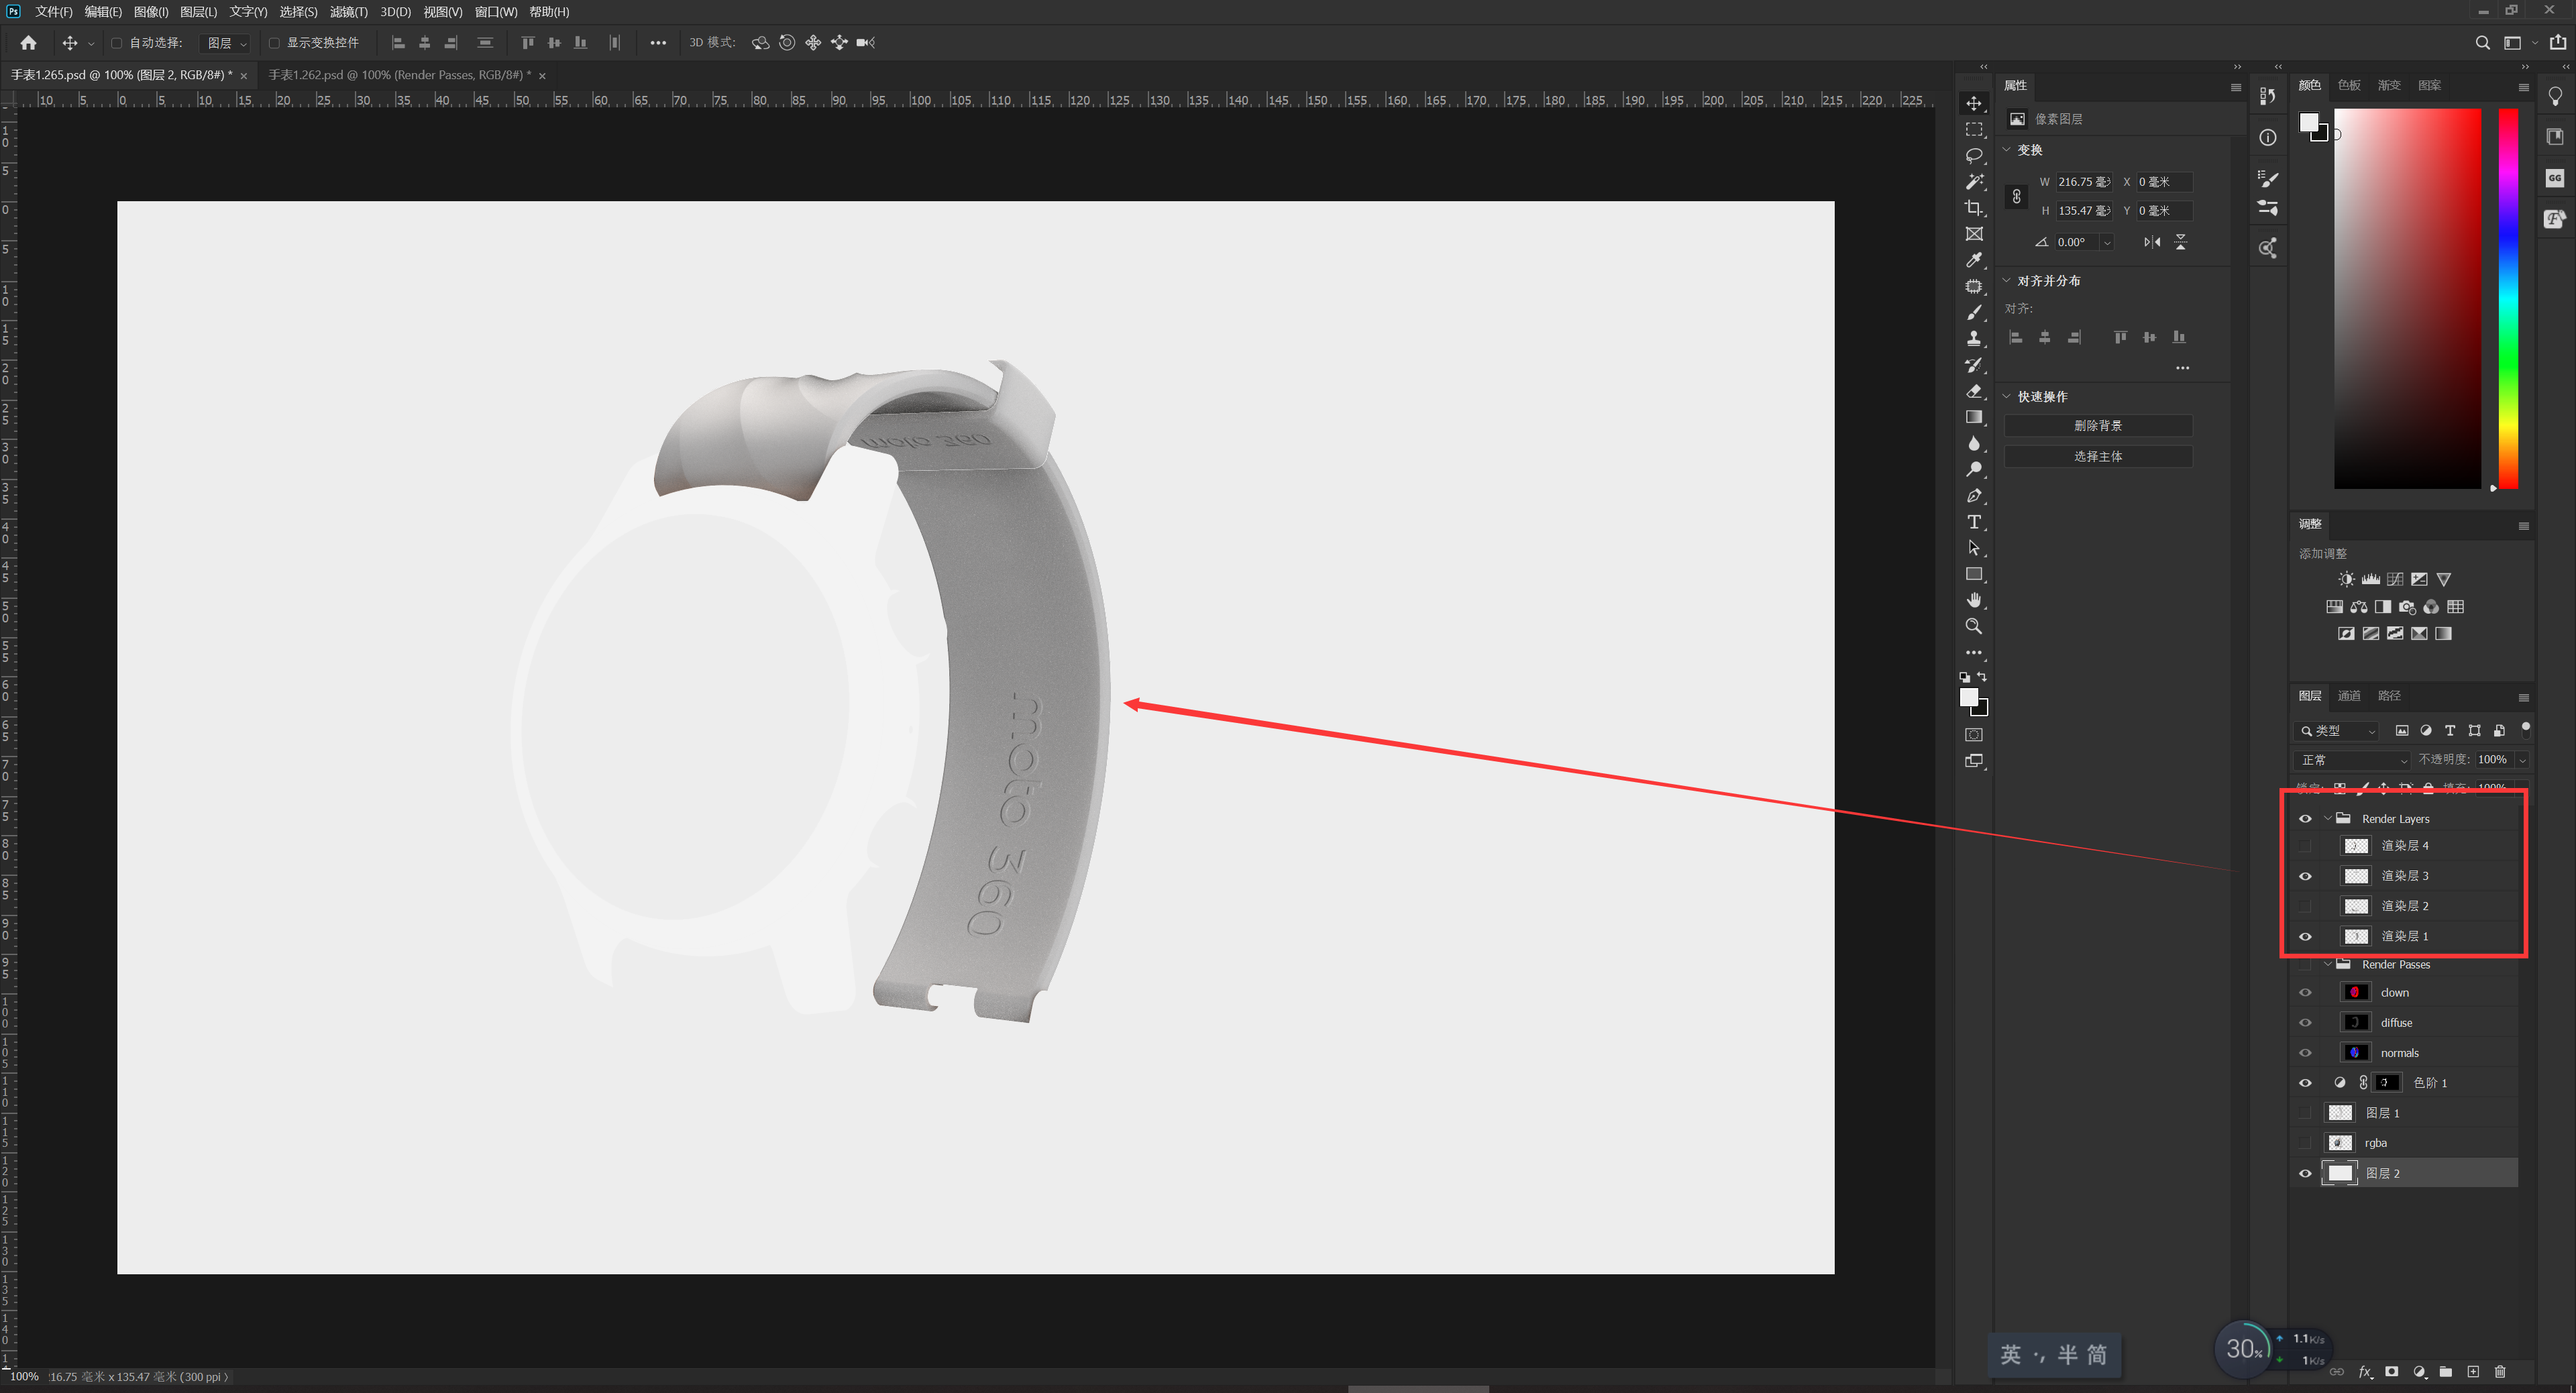This screenshot has width=2576, height=1393.
Task: Collapse the 快速操作 section
Action: [x=2006, y=396]
